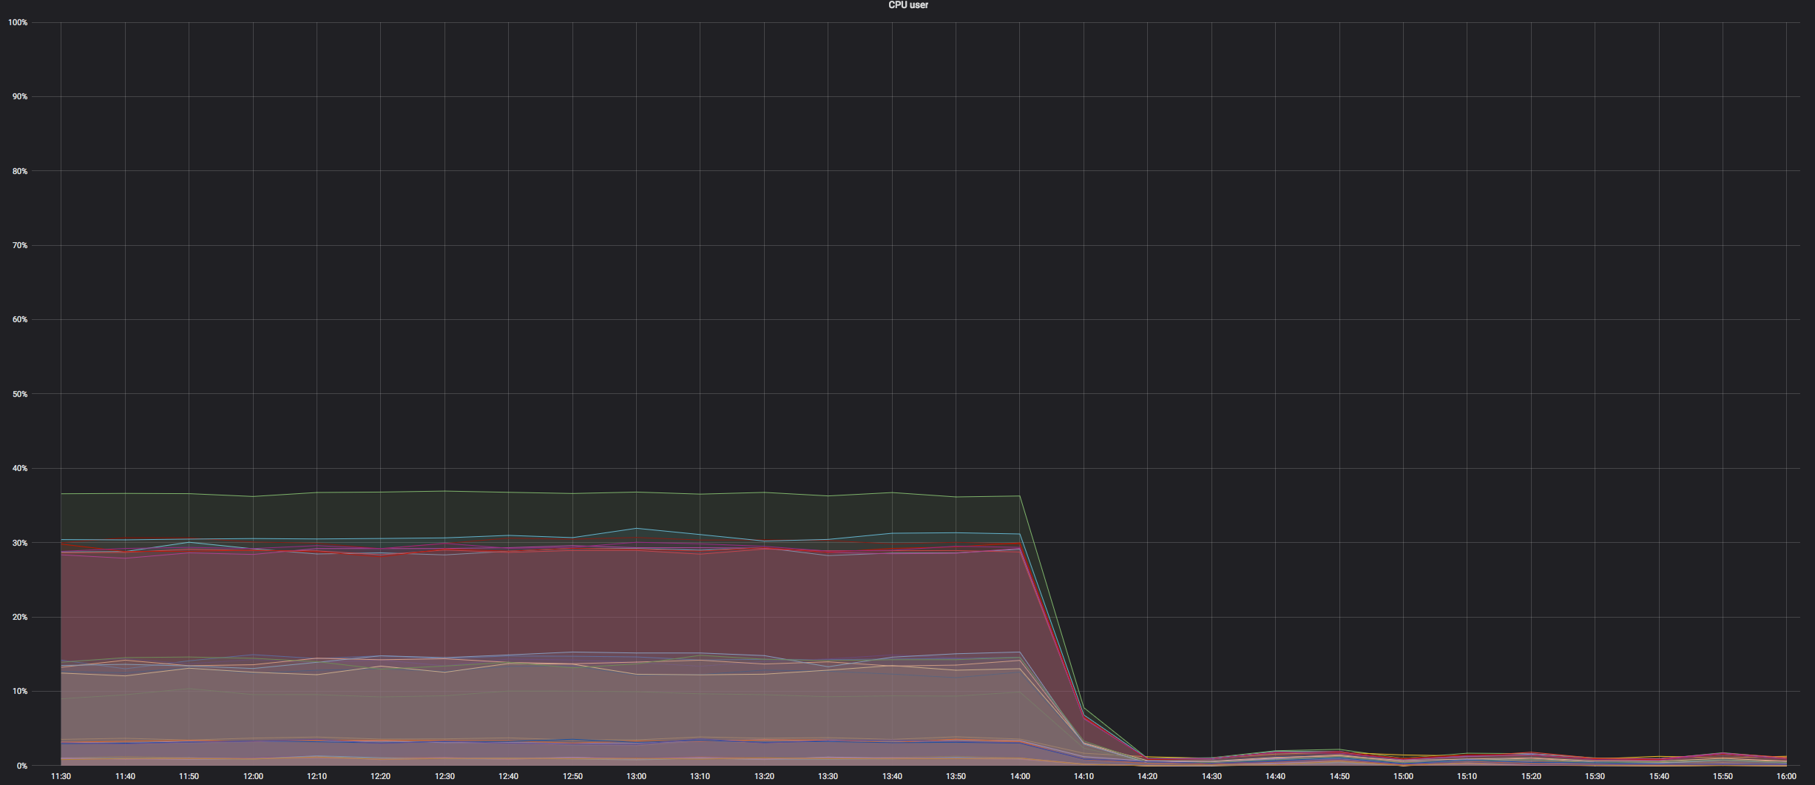Select the 14:20 time axis label

pyautogui.click(x=1148, y=777)
